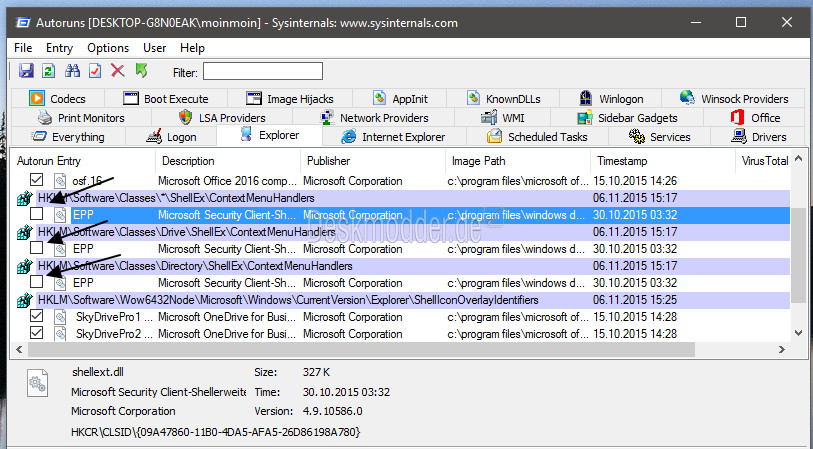Click the vertical scrollbar up arrow

[798, 159]
